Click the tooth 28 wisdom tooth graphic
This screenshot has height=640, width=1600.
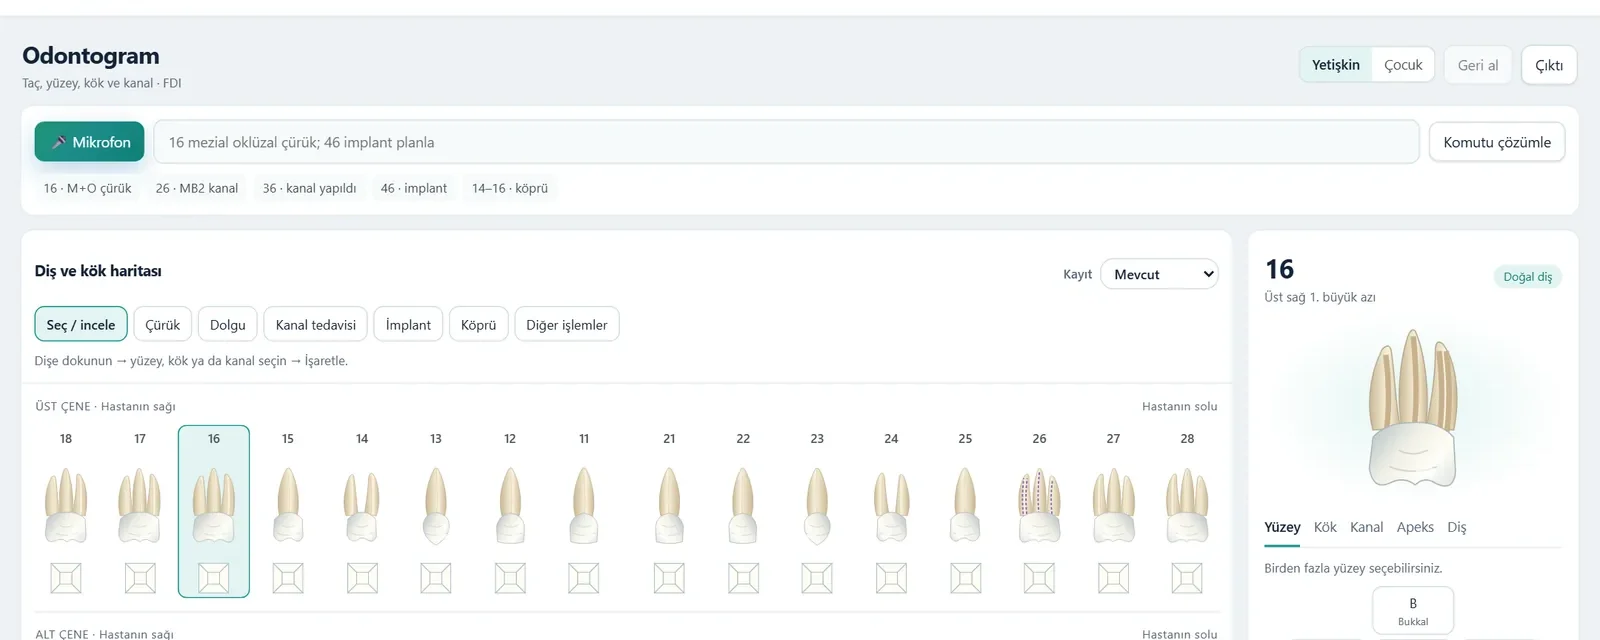(x=1187, y=505)
